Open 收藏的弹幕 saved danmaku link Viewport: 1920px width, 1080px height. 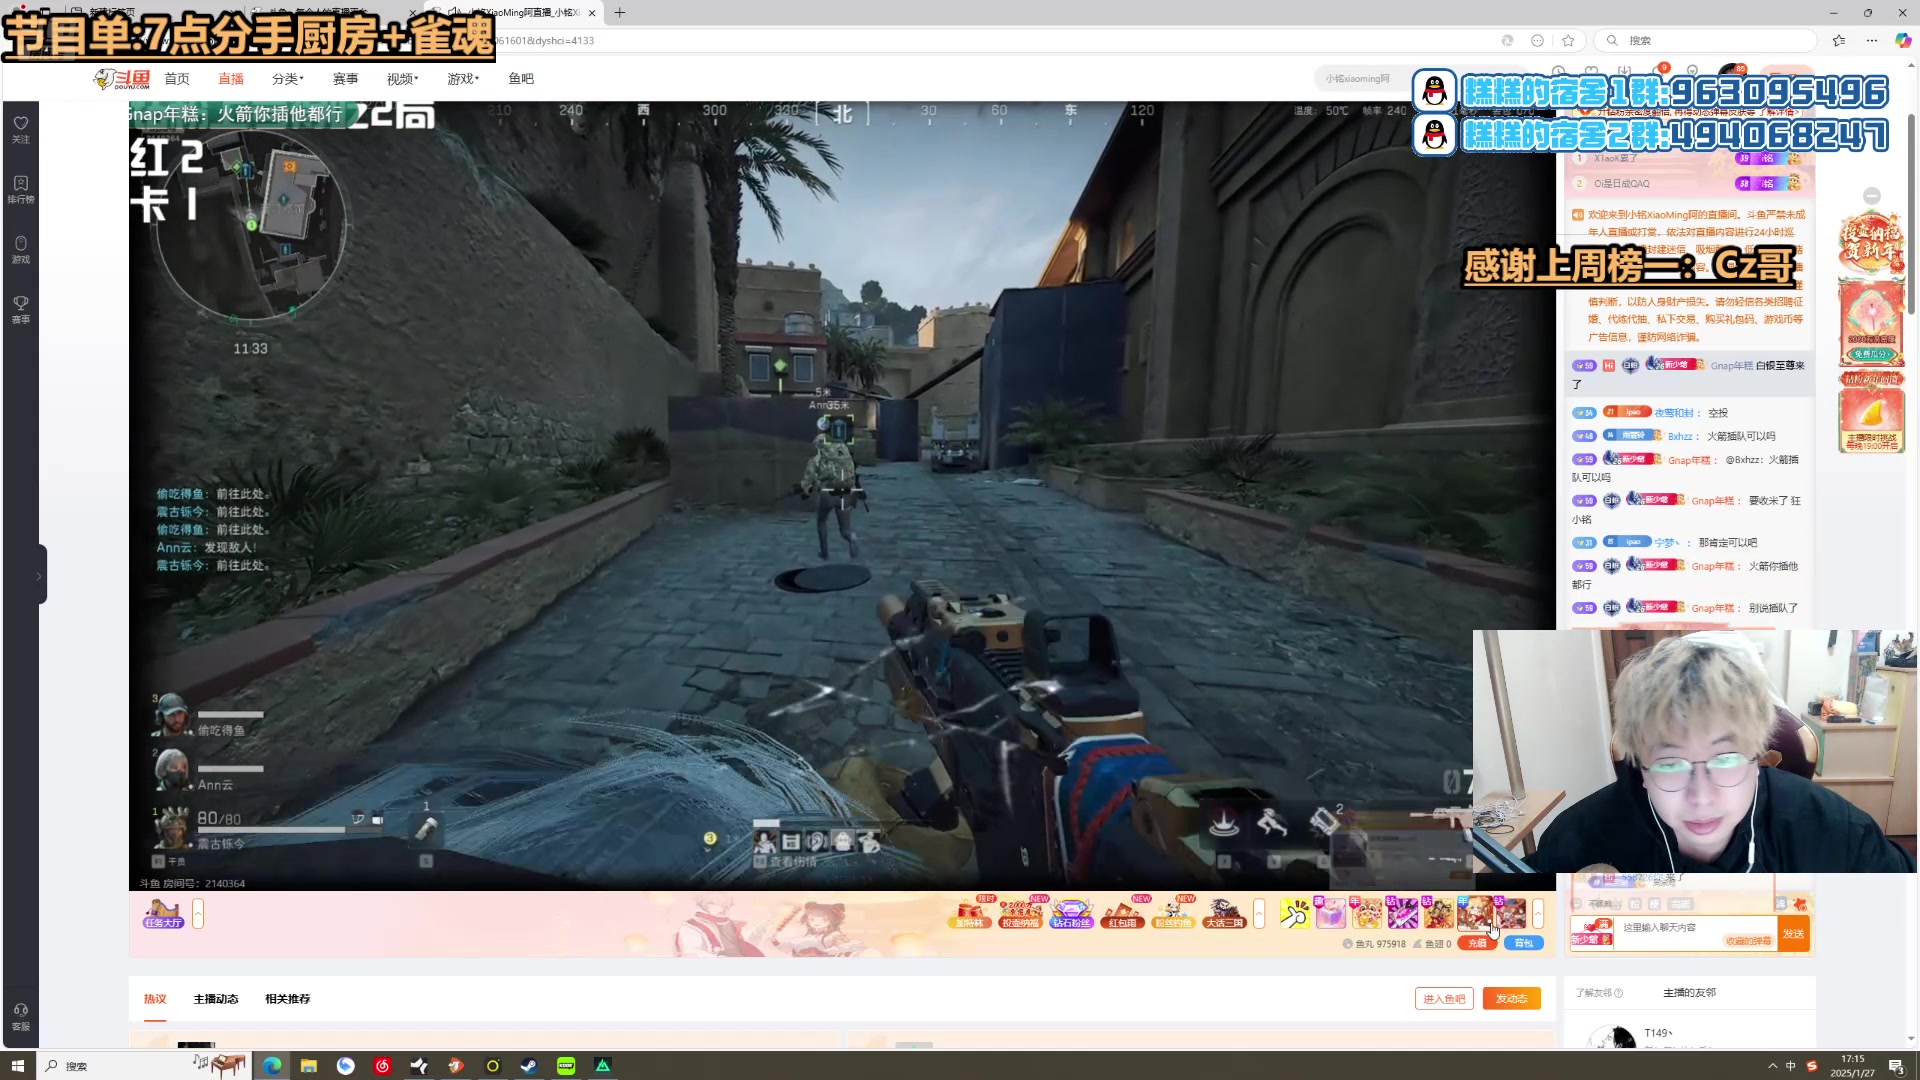(1748, 941)
